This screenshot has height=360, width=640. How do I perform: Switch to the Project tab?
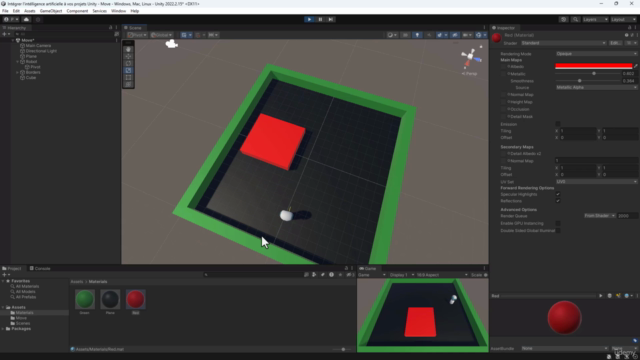pyautogui.click(x=12, y=269)
